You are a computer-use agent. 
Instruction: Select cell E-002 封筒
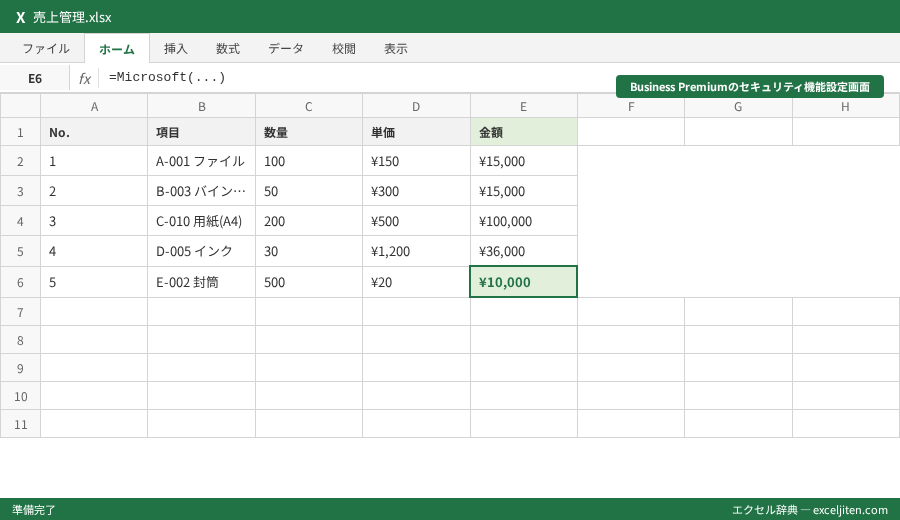click(x=201, y=282)
